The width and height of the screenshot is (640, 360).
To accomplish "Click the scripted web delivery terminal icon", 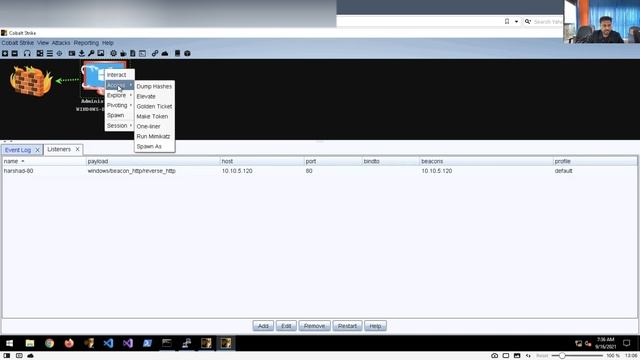I will tap(142, 53).
